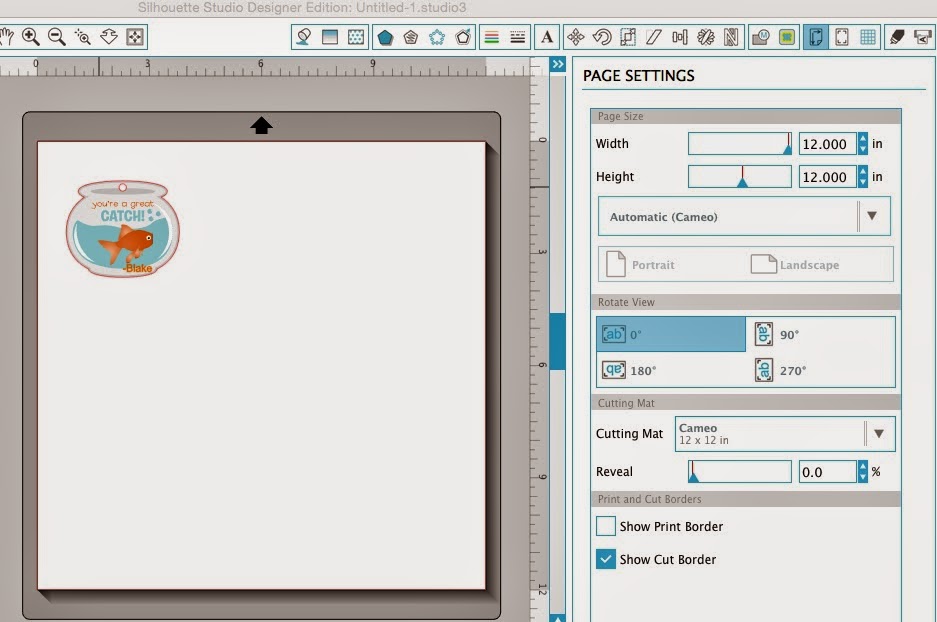This screenshot has height=622, width=937.
Task: Open the Pattern Fill options
Action: click(x=357, y=37)
